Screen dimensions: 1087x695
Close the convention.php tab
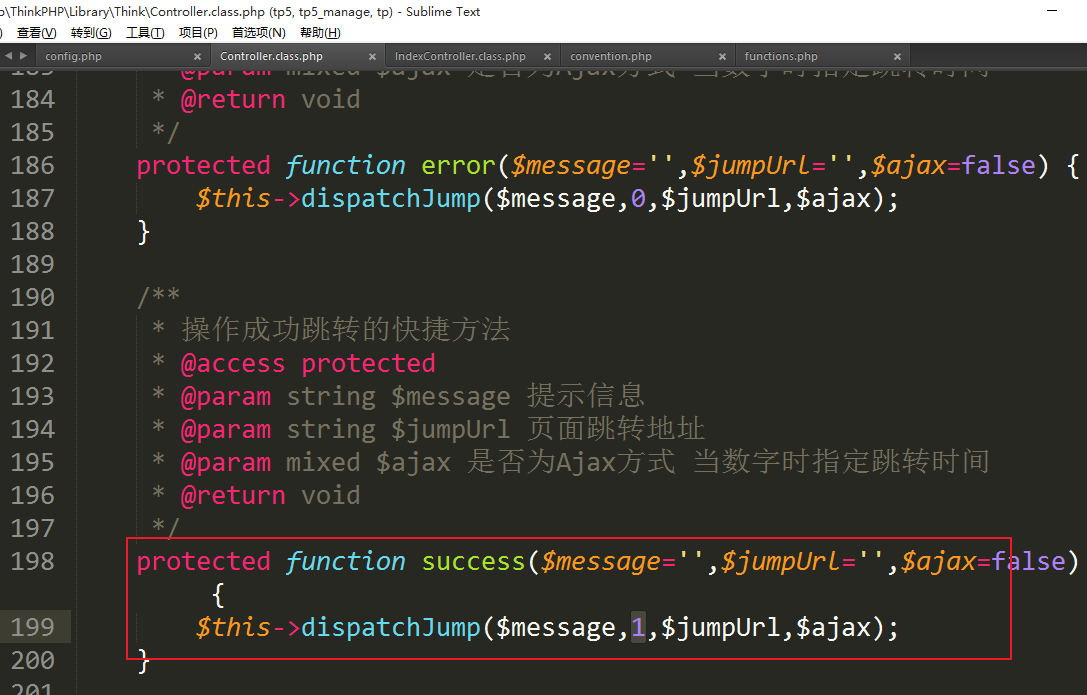click(x=723, y=57)
